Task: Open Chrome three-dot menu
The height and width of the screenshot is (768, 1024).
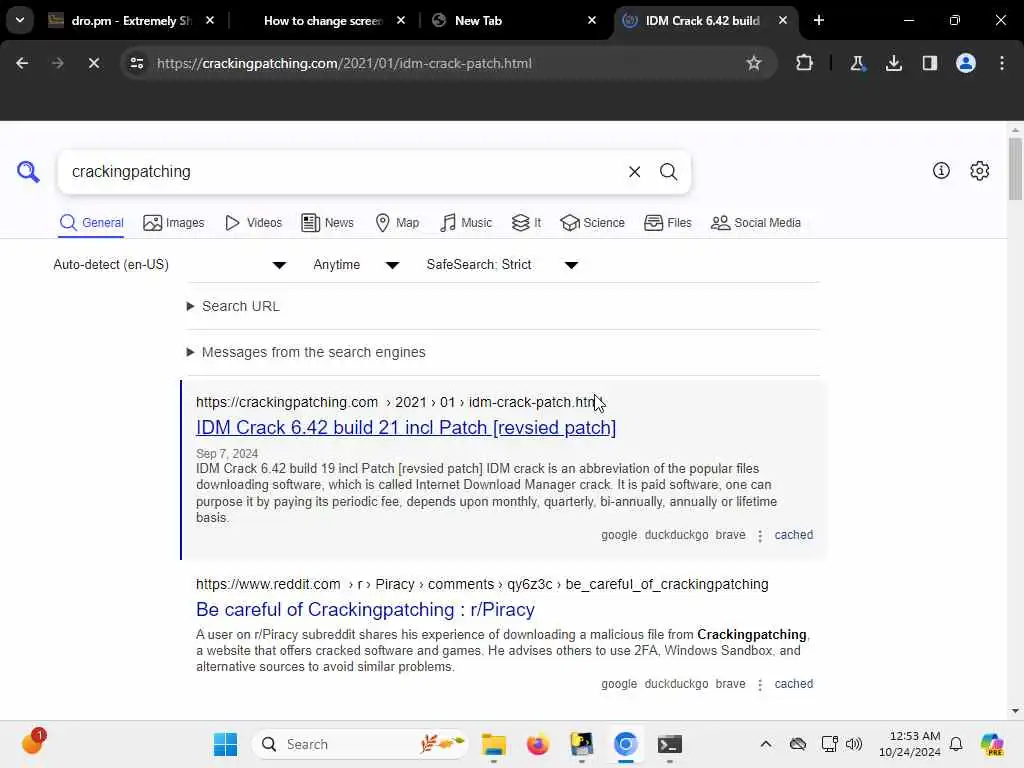Action: [x=1002, y=63]
